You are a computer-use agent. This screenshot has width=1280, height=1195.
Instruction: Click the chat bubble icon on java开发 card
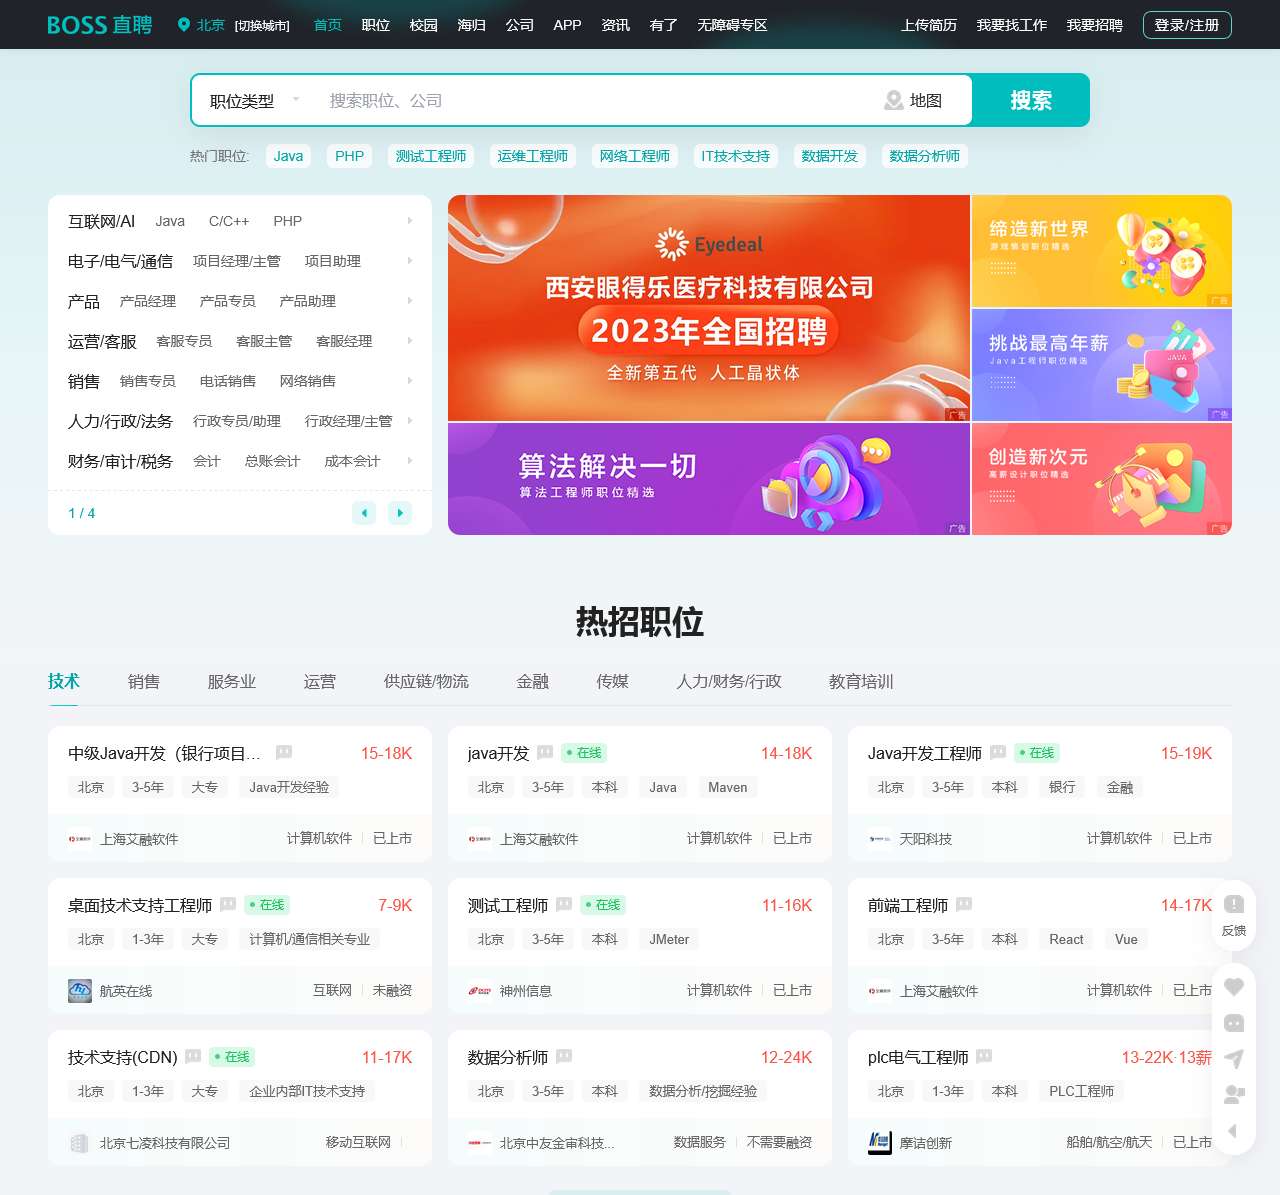pos(545,753)
